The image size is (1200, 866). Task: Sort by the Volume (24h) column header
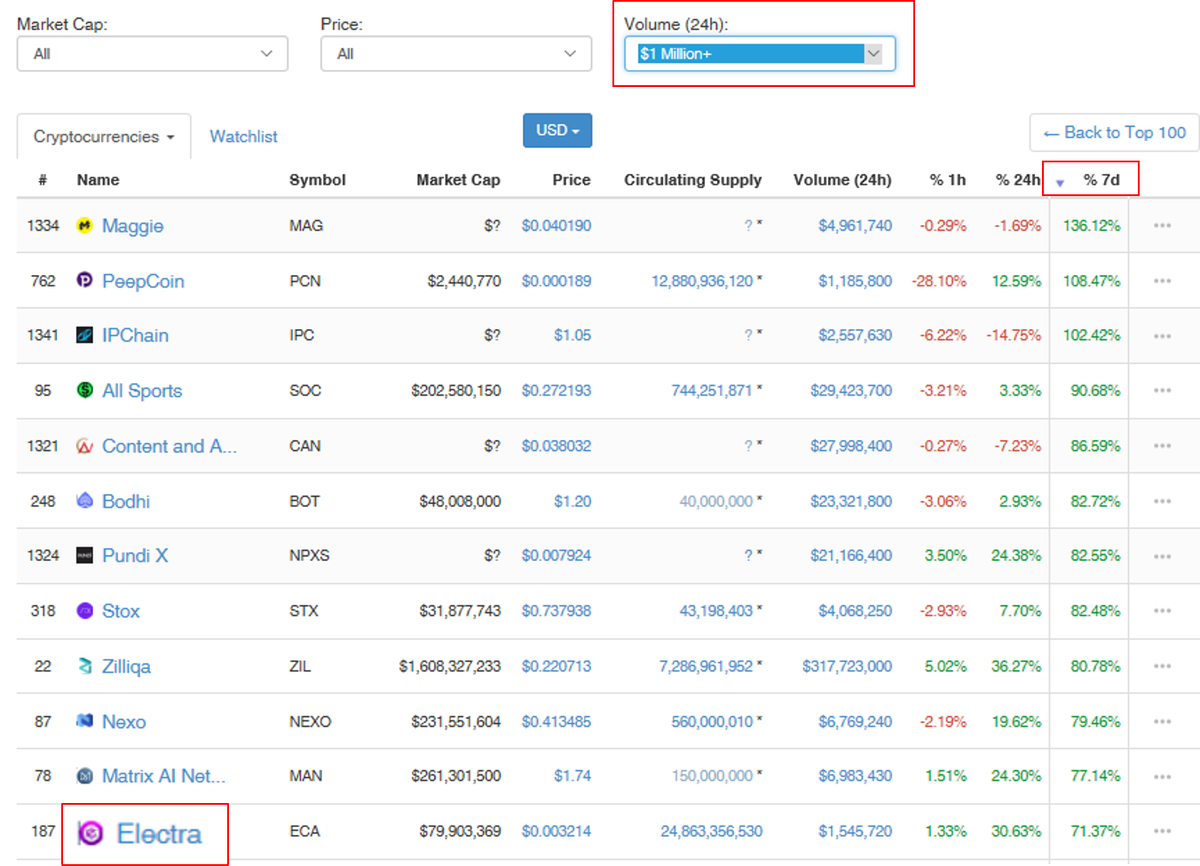tap(842, 180)
